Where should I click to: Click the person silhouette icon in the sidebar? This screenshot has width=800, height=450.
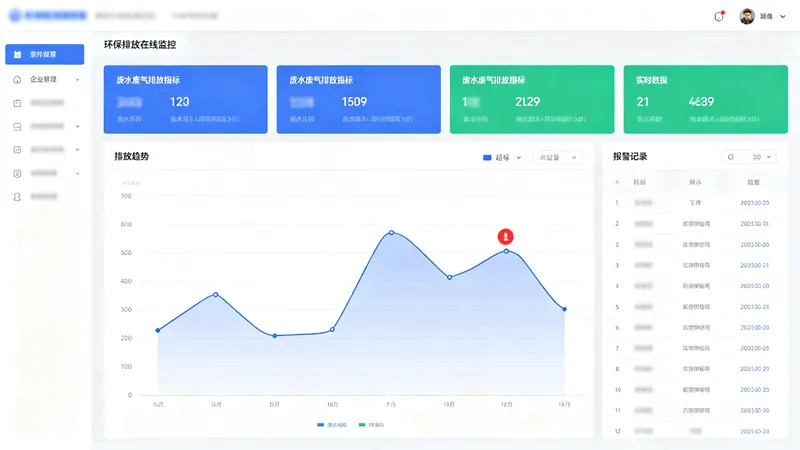[17, 197]
